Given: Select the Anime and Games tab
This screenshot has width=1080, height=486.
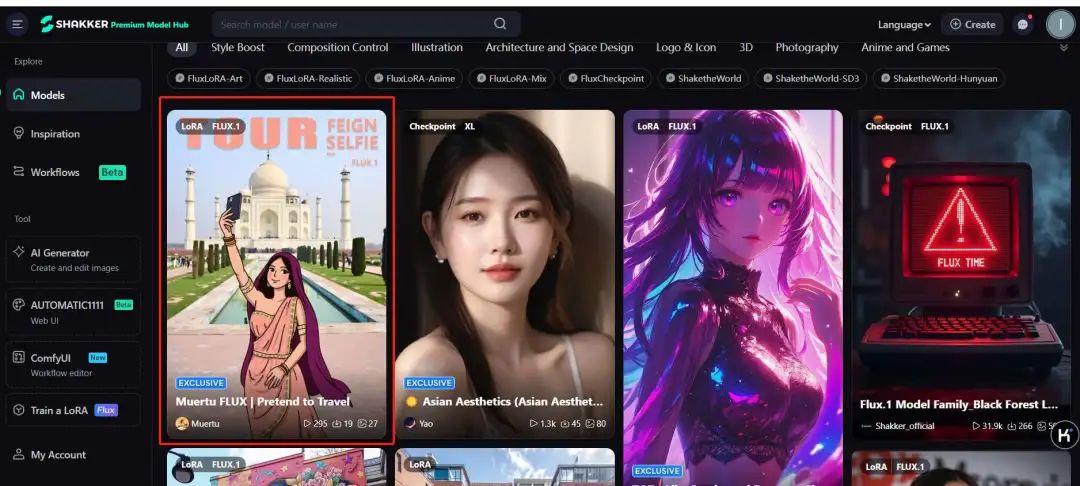Looking at the screenshot, I should coord(905,47).
